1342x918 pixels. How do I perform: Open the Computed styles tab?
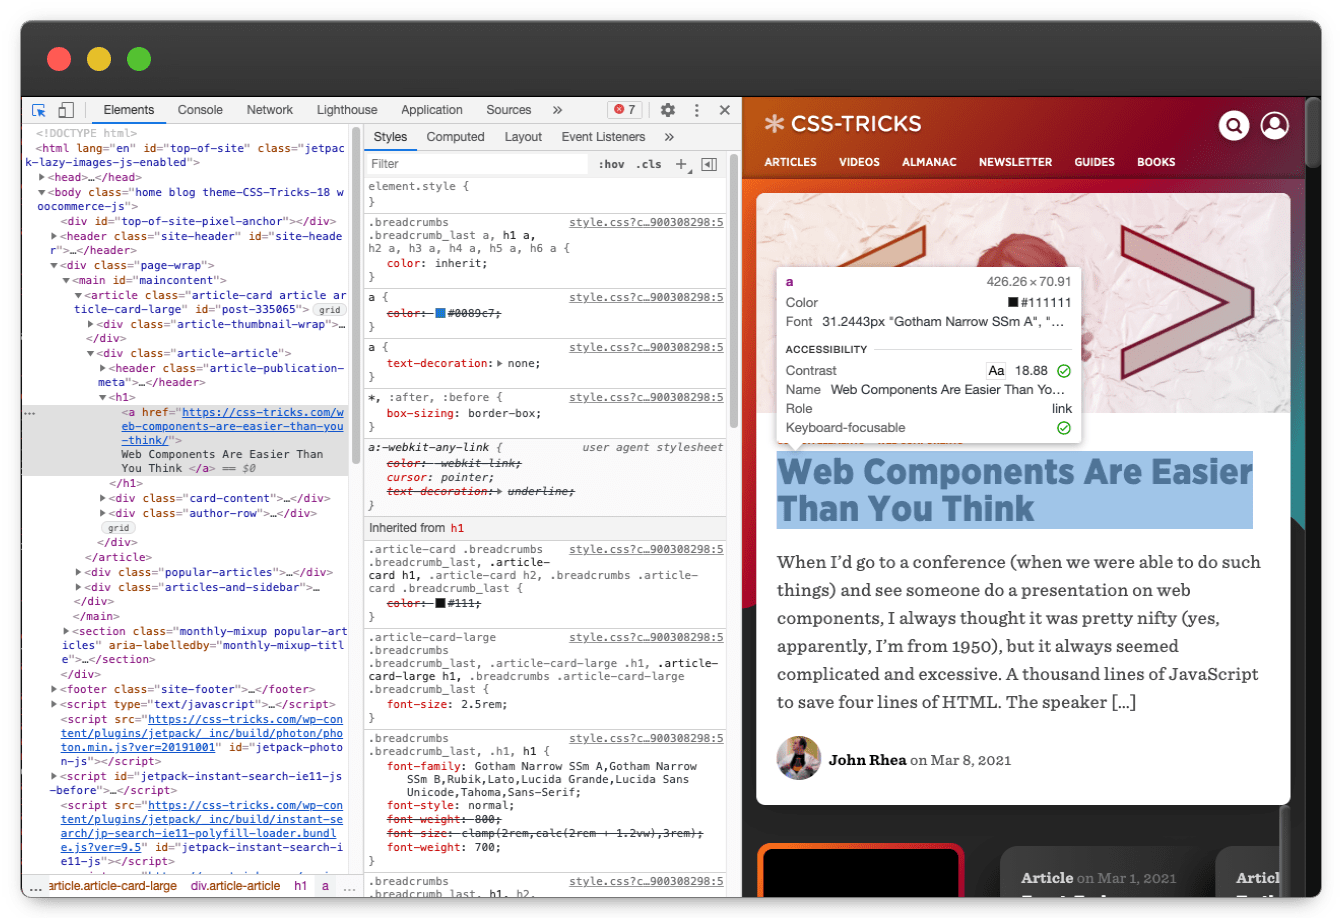pyautogui.click(x=455, y=137)
